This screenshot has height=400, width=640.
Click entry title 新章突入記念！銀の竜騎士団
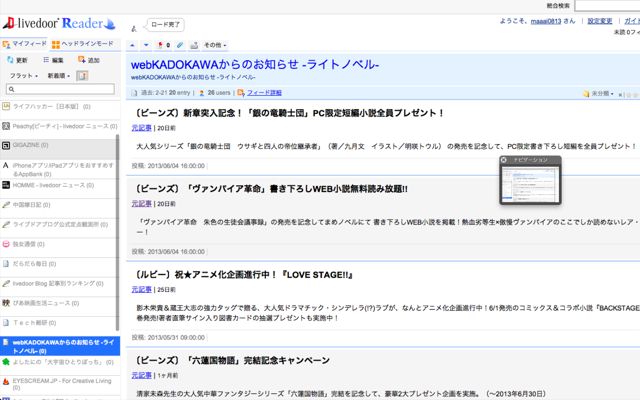290,113
